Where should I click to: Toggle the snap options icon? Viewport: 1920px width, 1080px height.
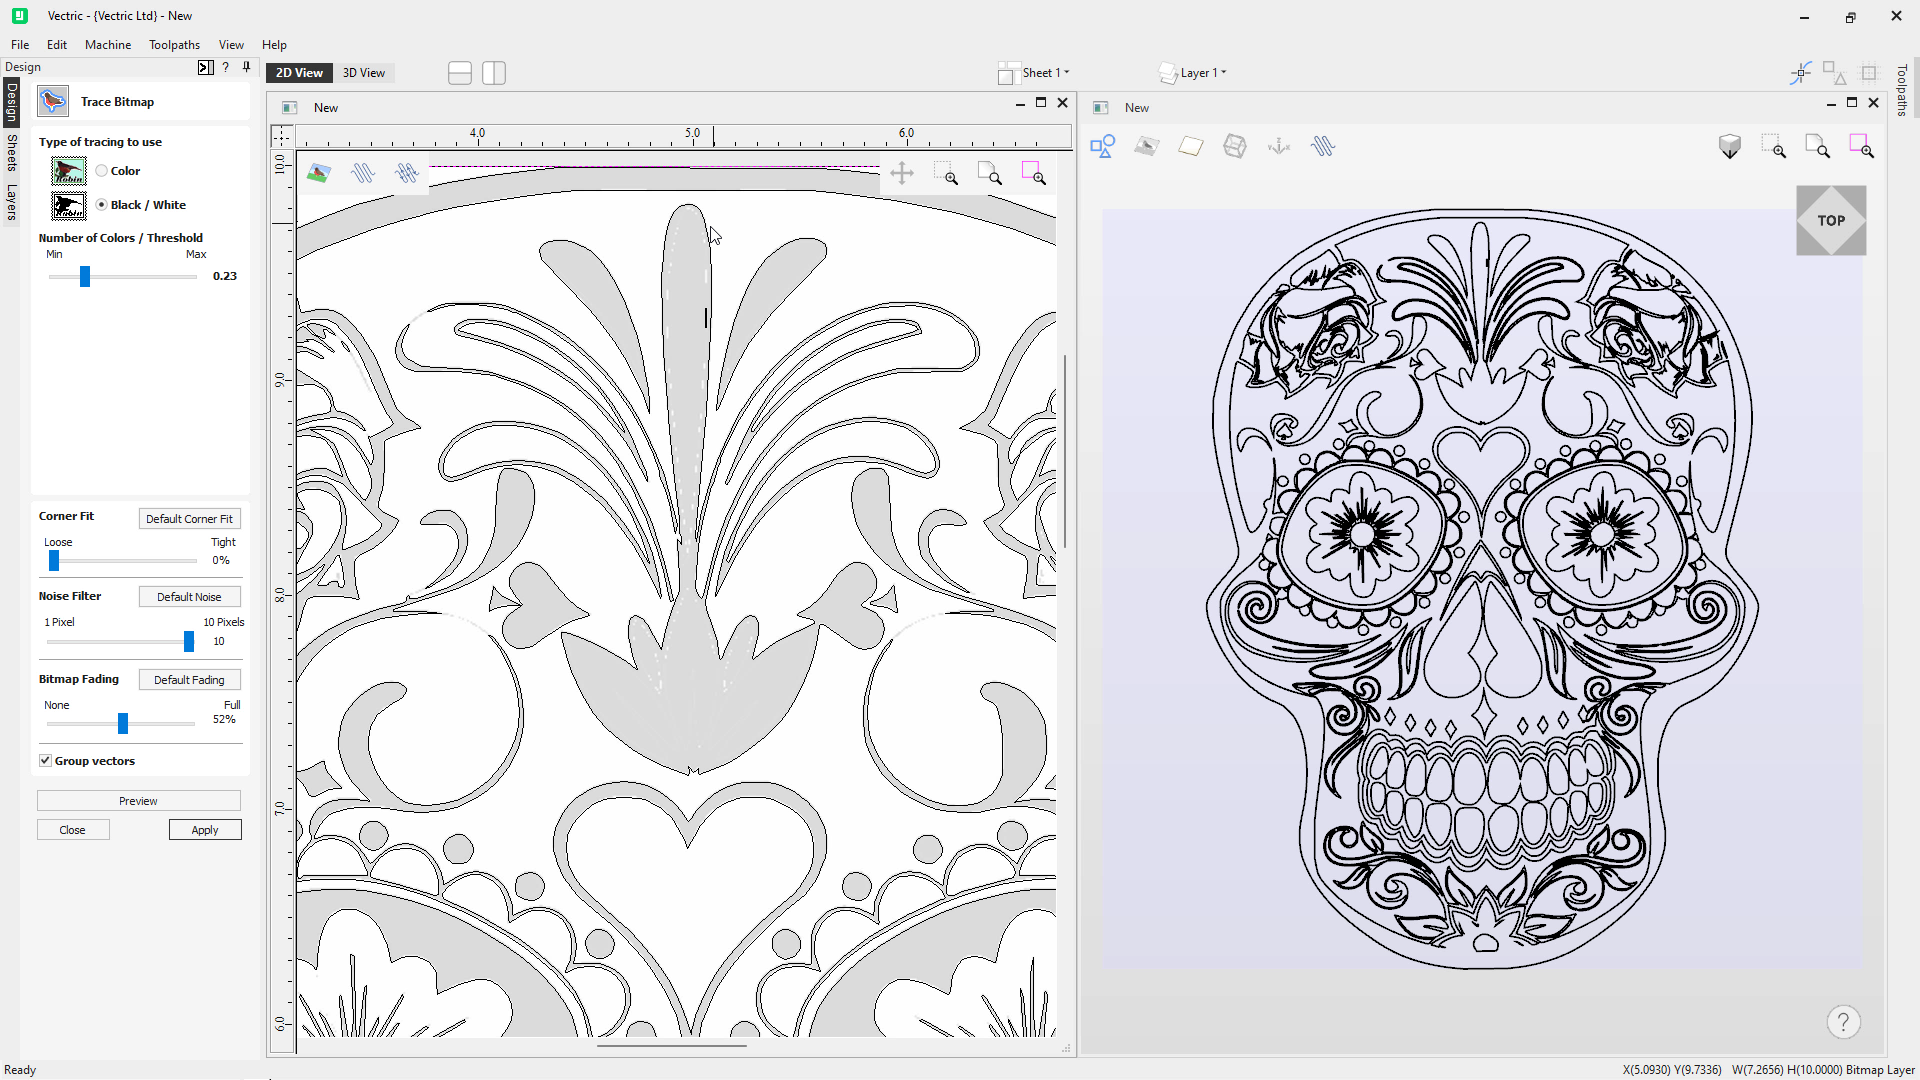[1800, 73]
